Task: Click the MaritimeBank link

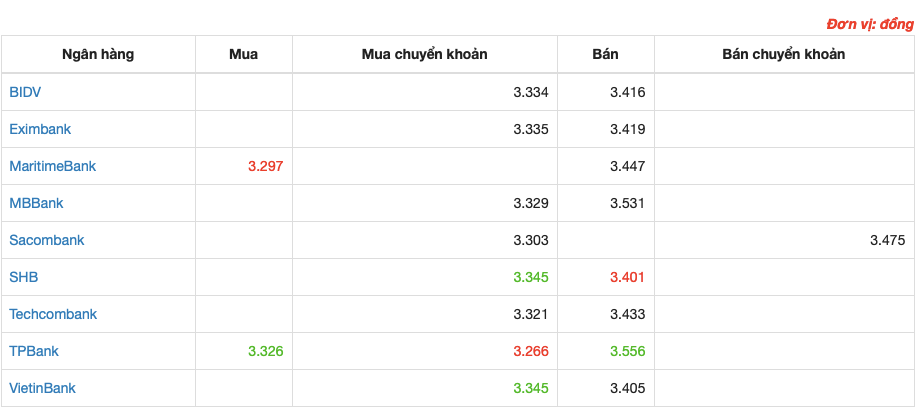Action: 53,166
